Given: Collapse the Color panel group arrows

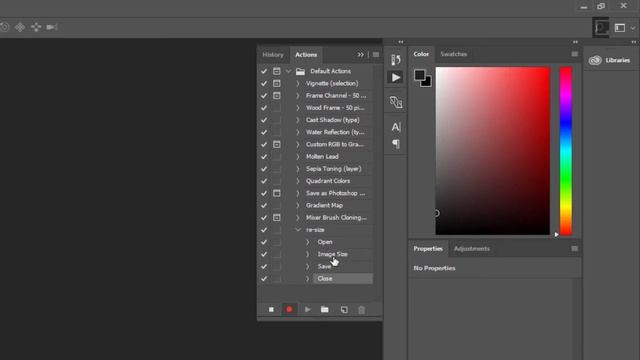Looking at the screenshot, I should click(575, 42).
